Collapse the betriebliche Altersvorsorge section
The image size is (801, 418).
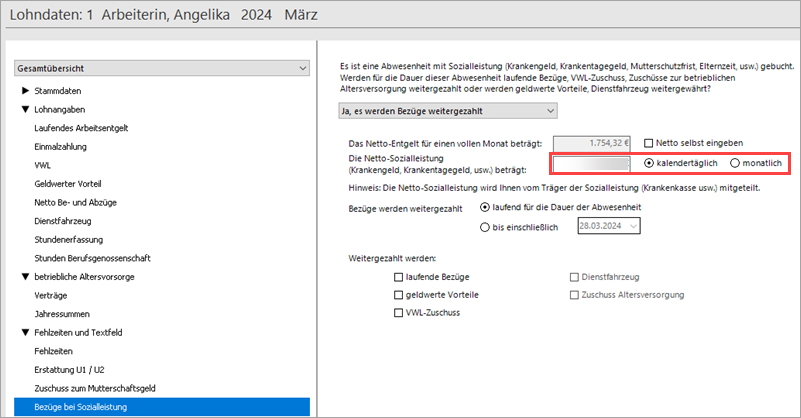click(x=25, y=276)
